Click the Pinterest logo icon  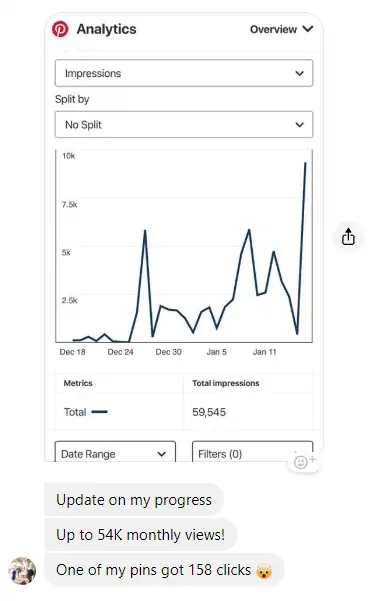60,30
